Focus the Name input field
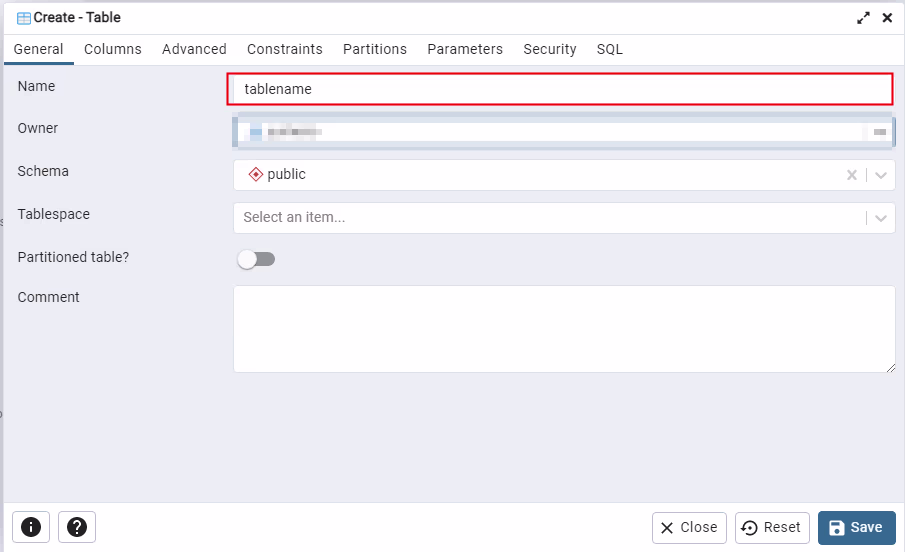This screenshot has width=905, height=552. pos(560,89)
